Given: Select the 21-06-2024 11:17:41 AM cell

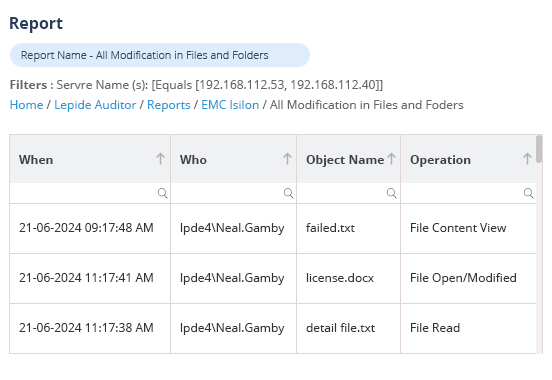Looking at the screenshot, I should pyautogui.click(x=90, y=278).
